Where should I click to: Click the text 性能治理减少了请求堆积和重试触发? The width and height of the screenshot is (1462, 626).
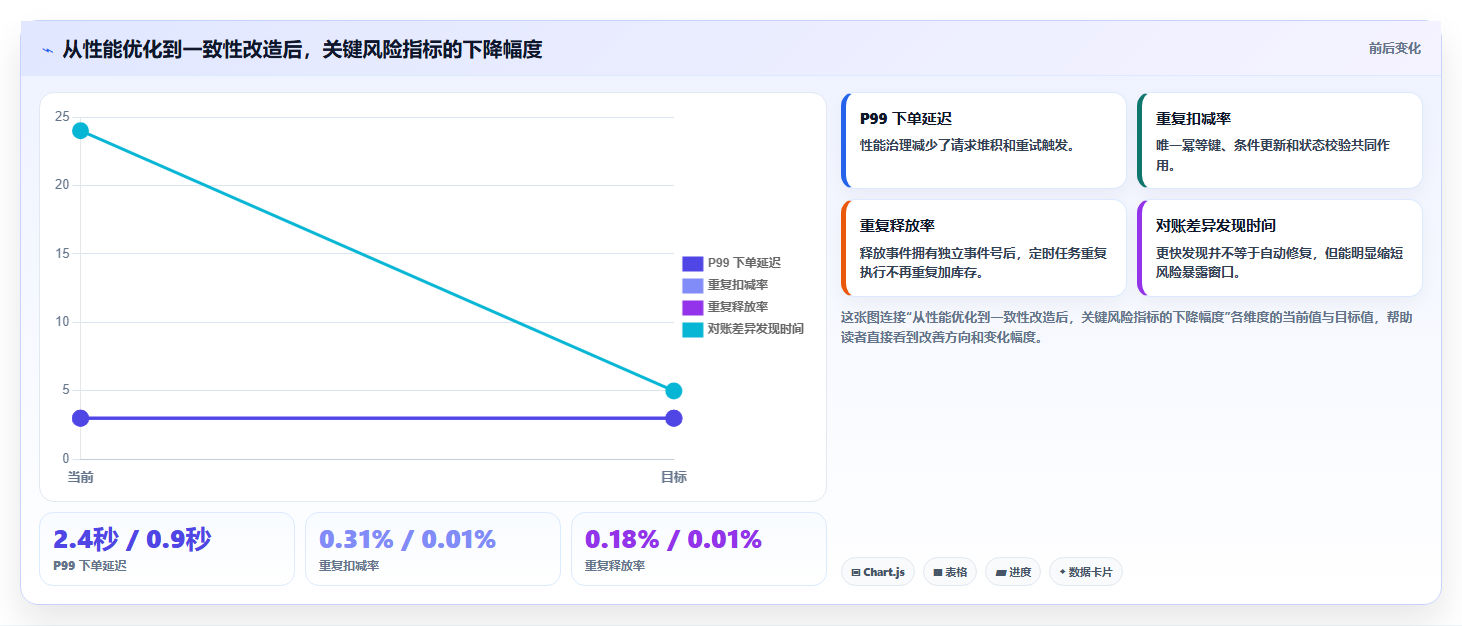pos(967,145)
